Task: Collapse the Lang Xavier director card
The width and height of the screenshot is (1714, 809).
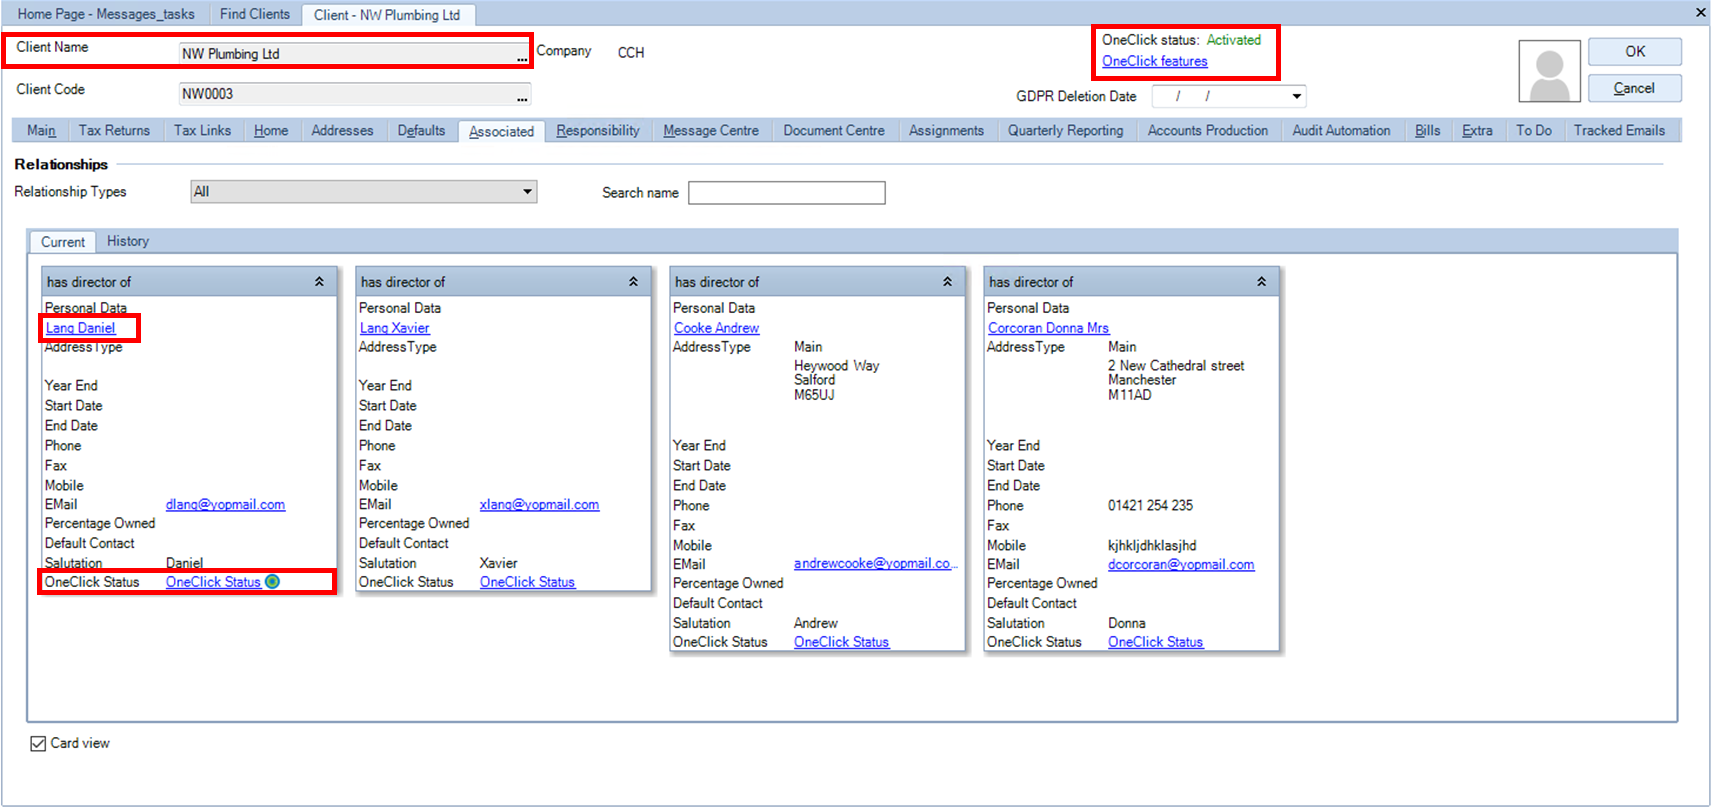Action: [x=633, y=282]
